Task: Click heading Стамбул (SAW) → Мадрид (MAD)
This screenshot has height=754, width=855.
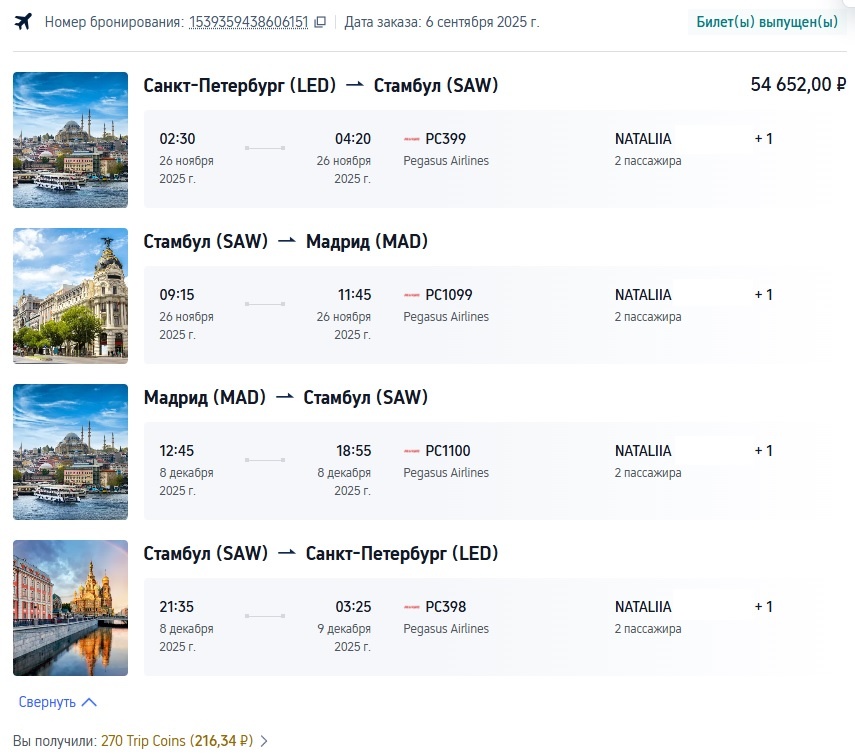Action: [x=286, y=242]
